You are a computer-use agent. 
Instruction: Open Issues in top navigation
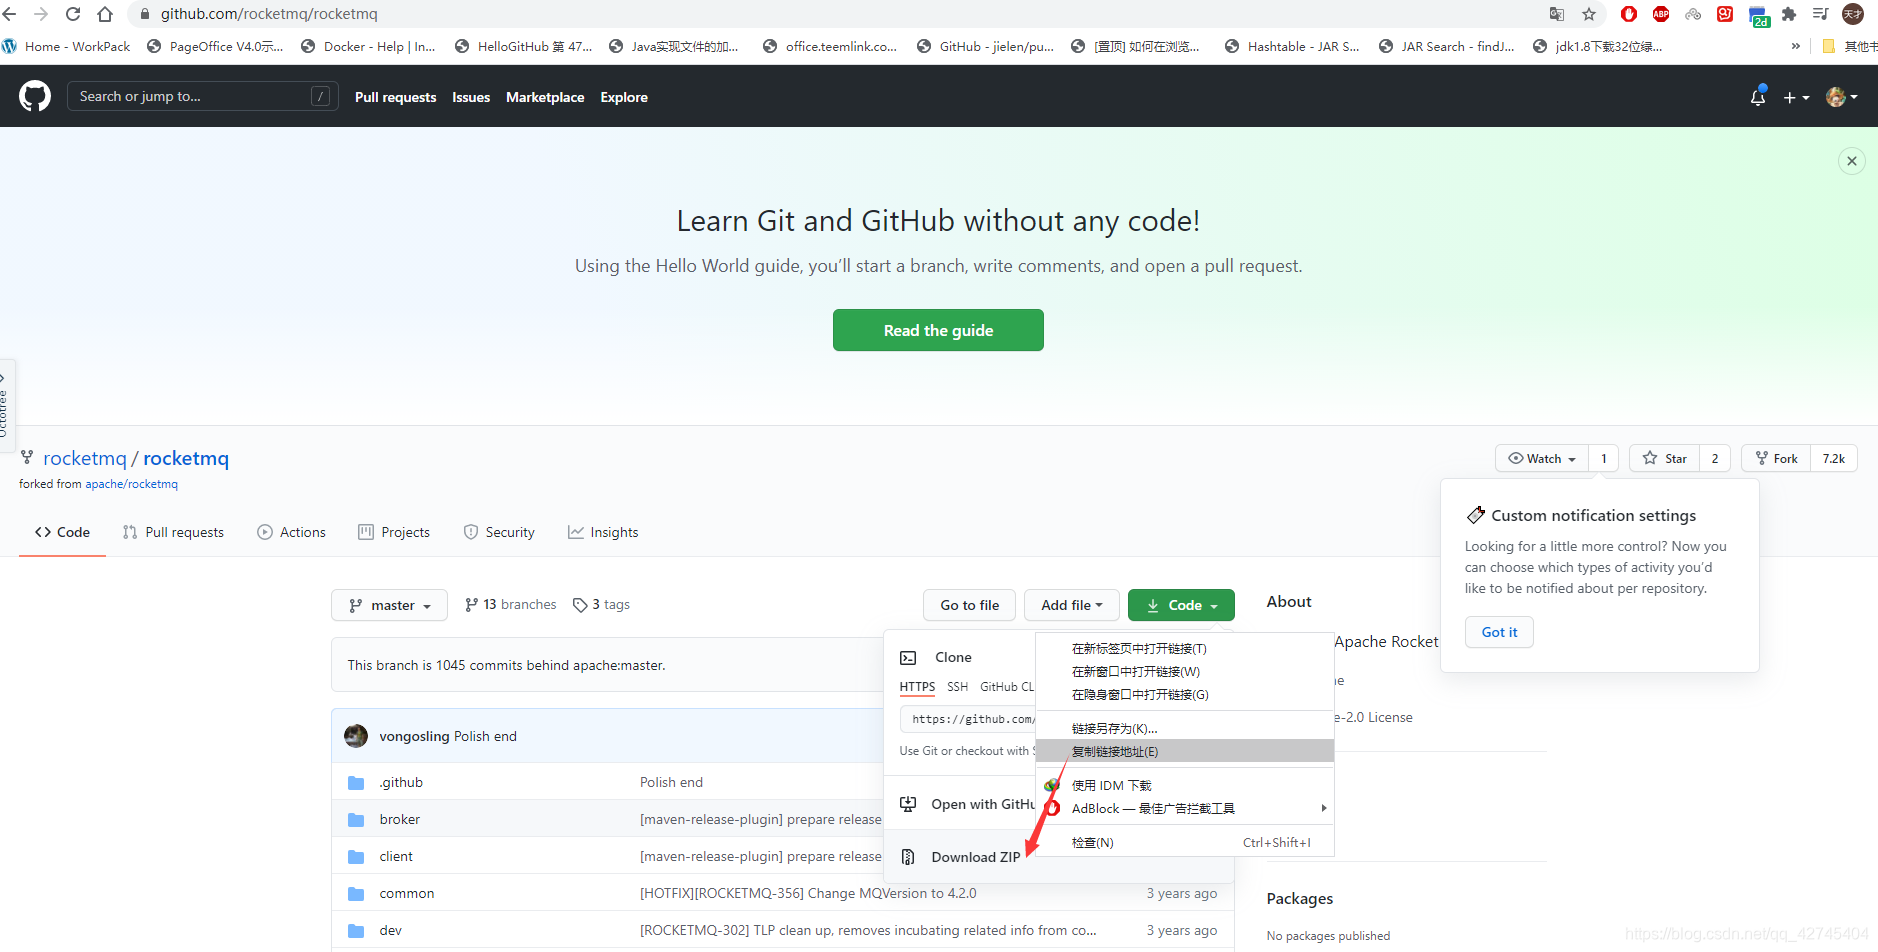471,97
